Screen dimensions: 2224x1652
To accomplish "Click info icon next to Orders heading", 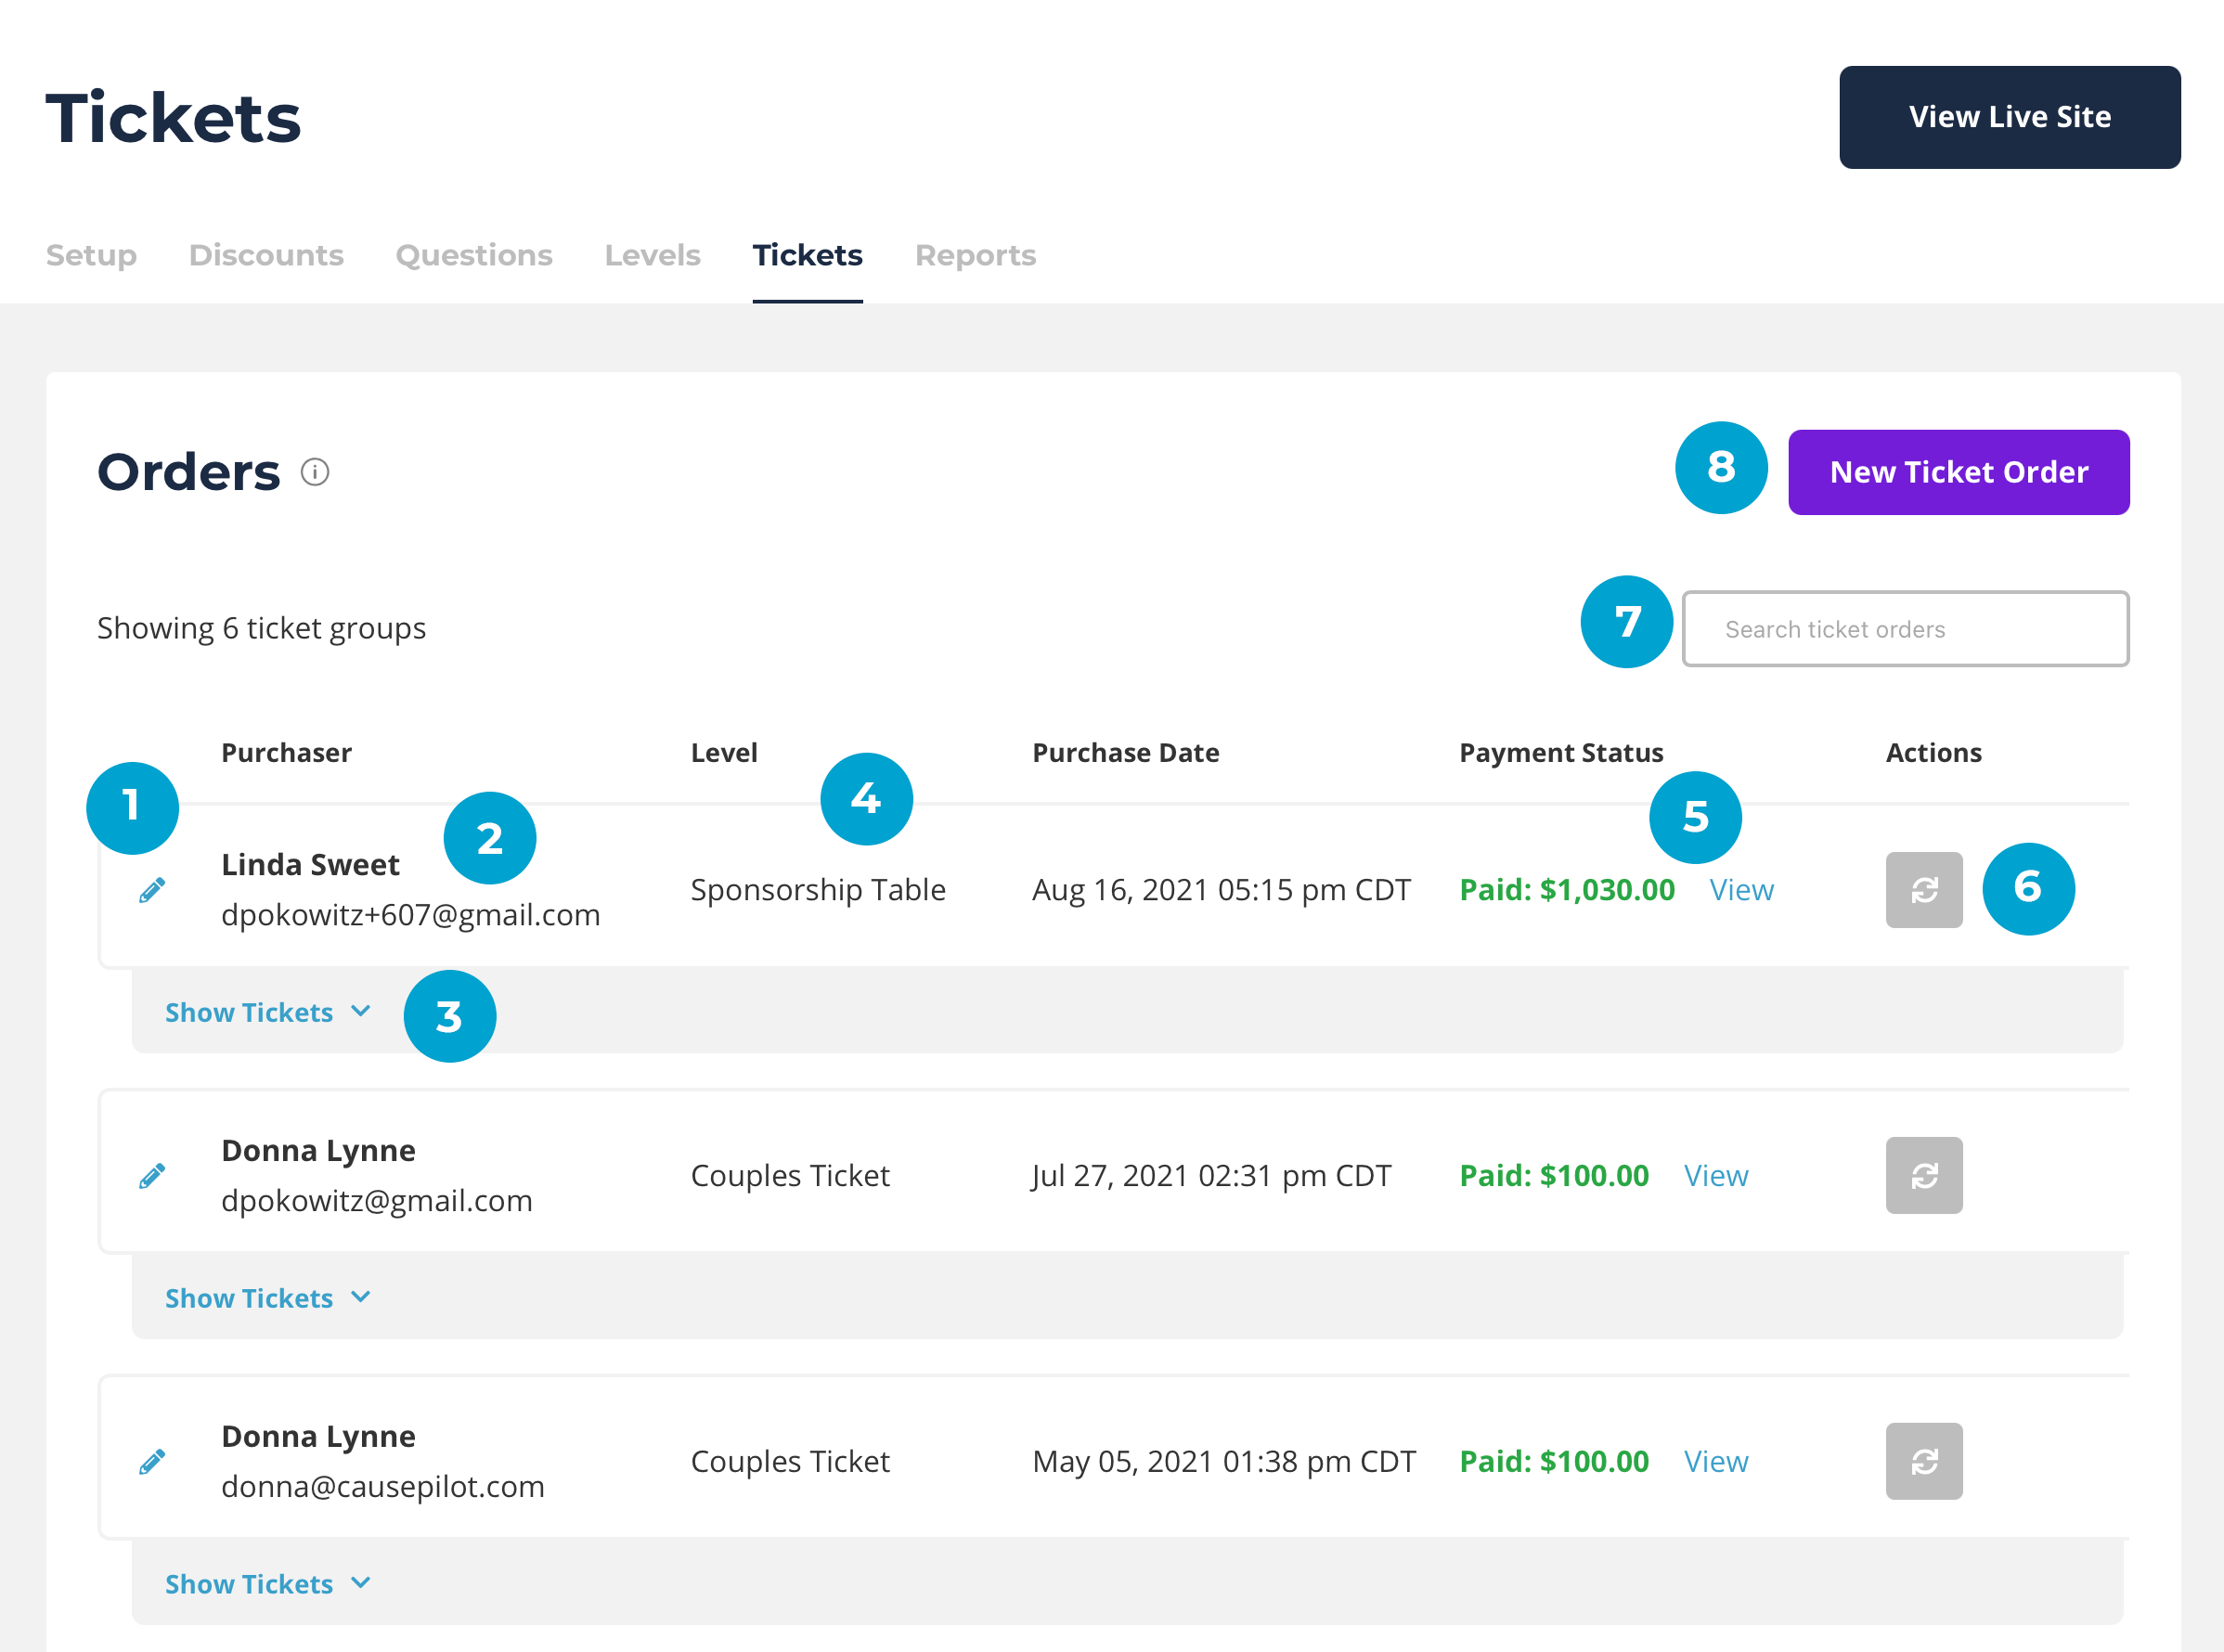I will click(x=315, y=472).
